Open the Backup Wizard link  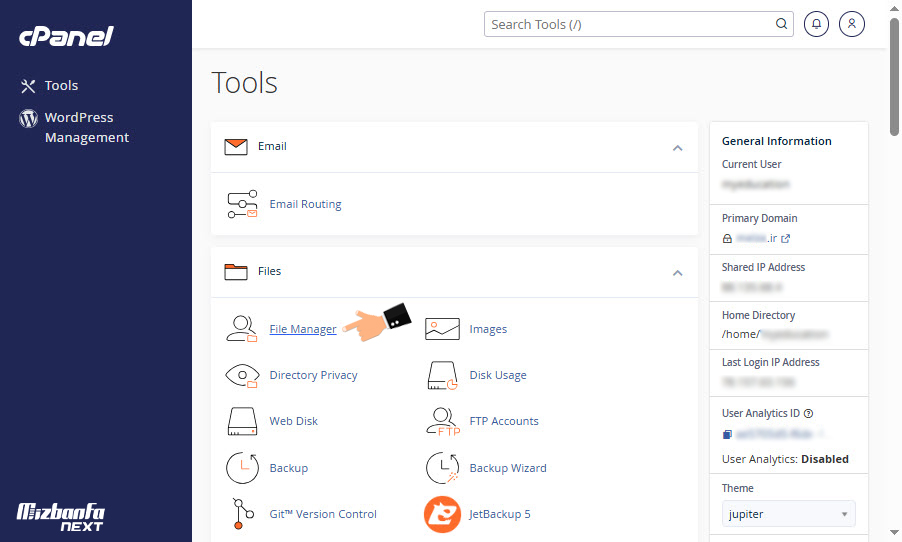[508, 468]
